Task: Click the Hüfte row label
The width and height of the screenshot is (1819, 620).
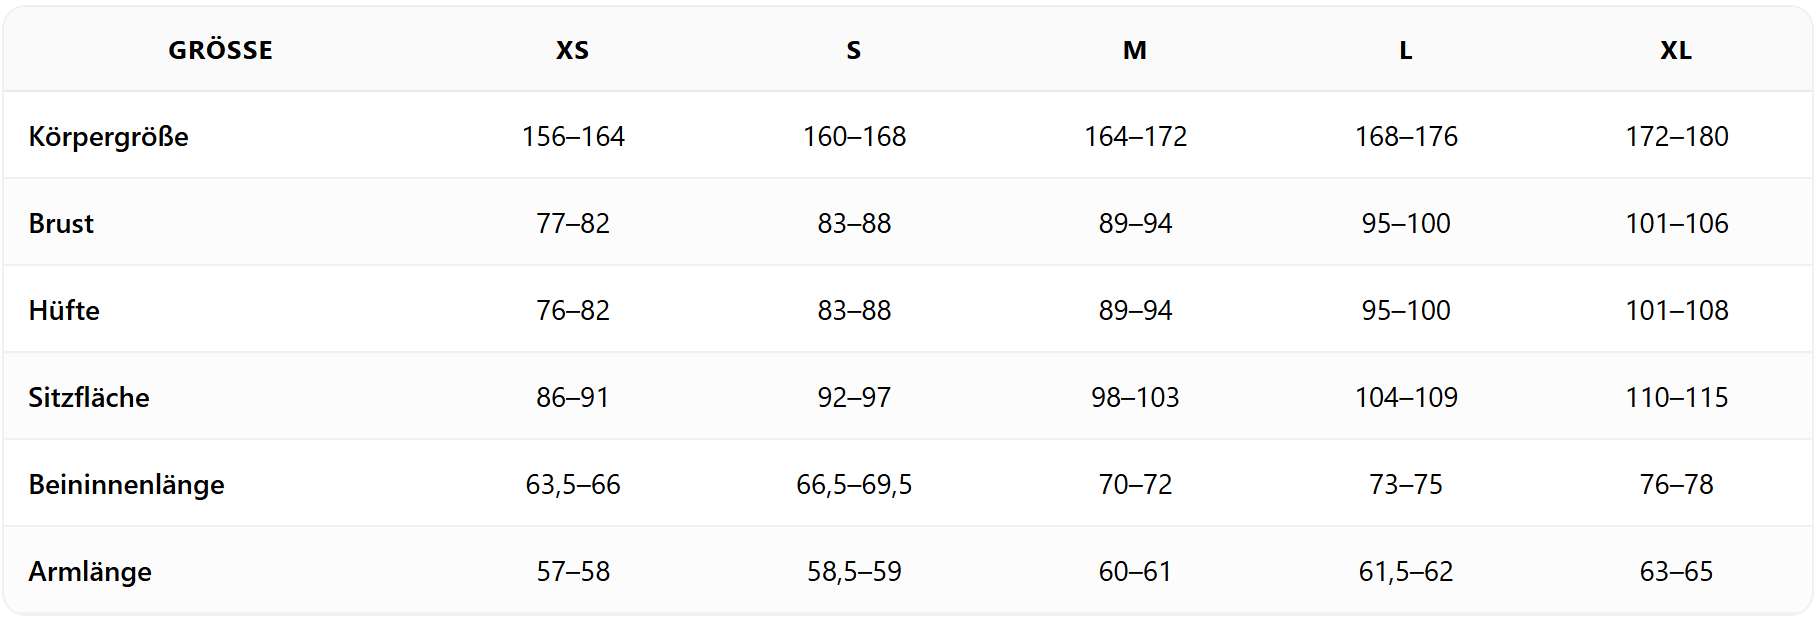Action: 64,310
